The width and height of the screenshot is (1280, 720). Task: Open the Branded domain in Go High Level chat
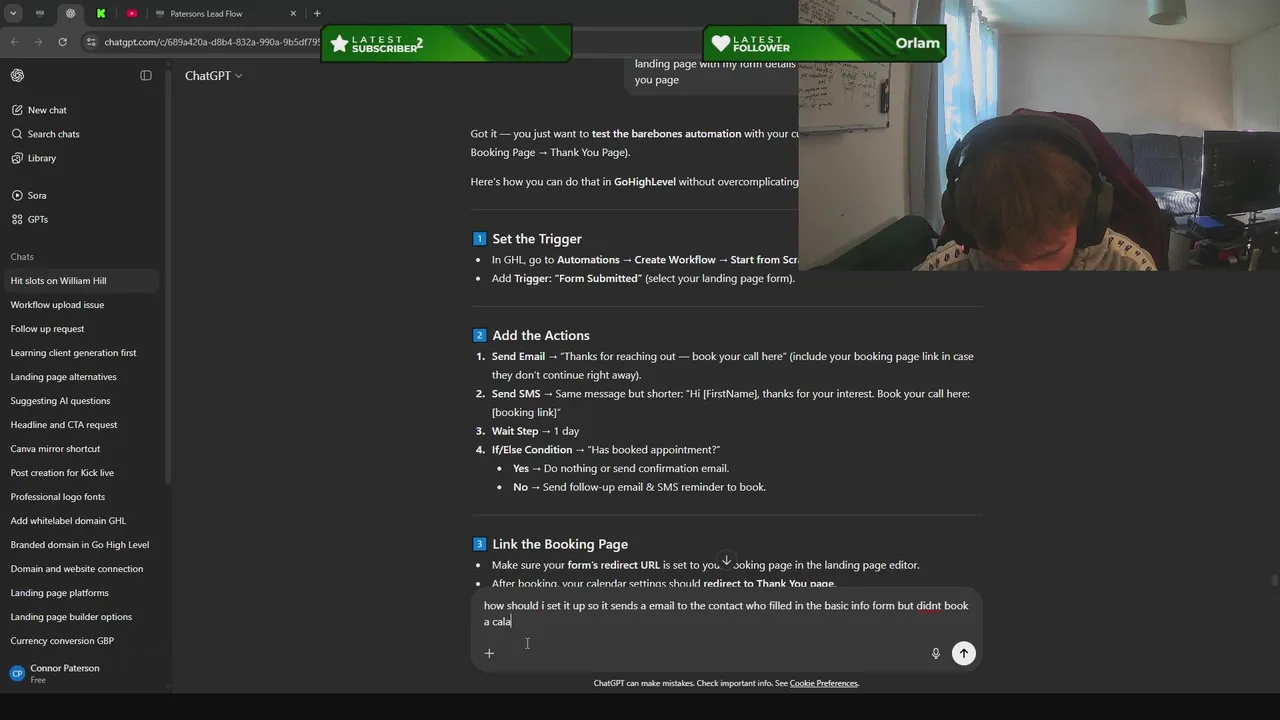pos(80,545)
